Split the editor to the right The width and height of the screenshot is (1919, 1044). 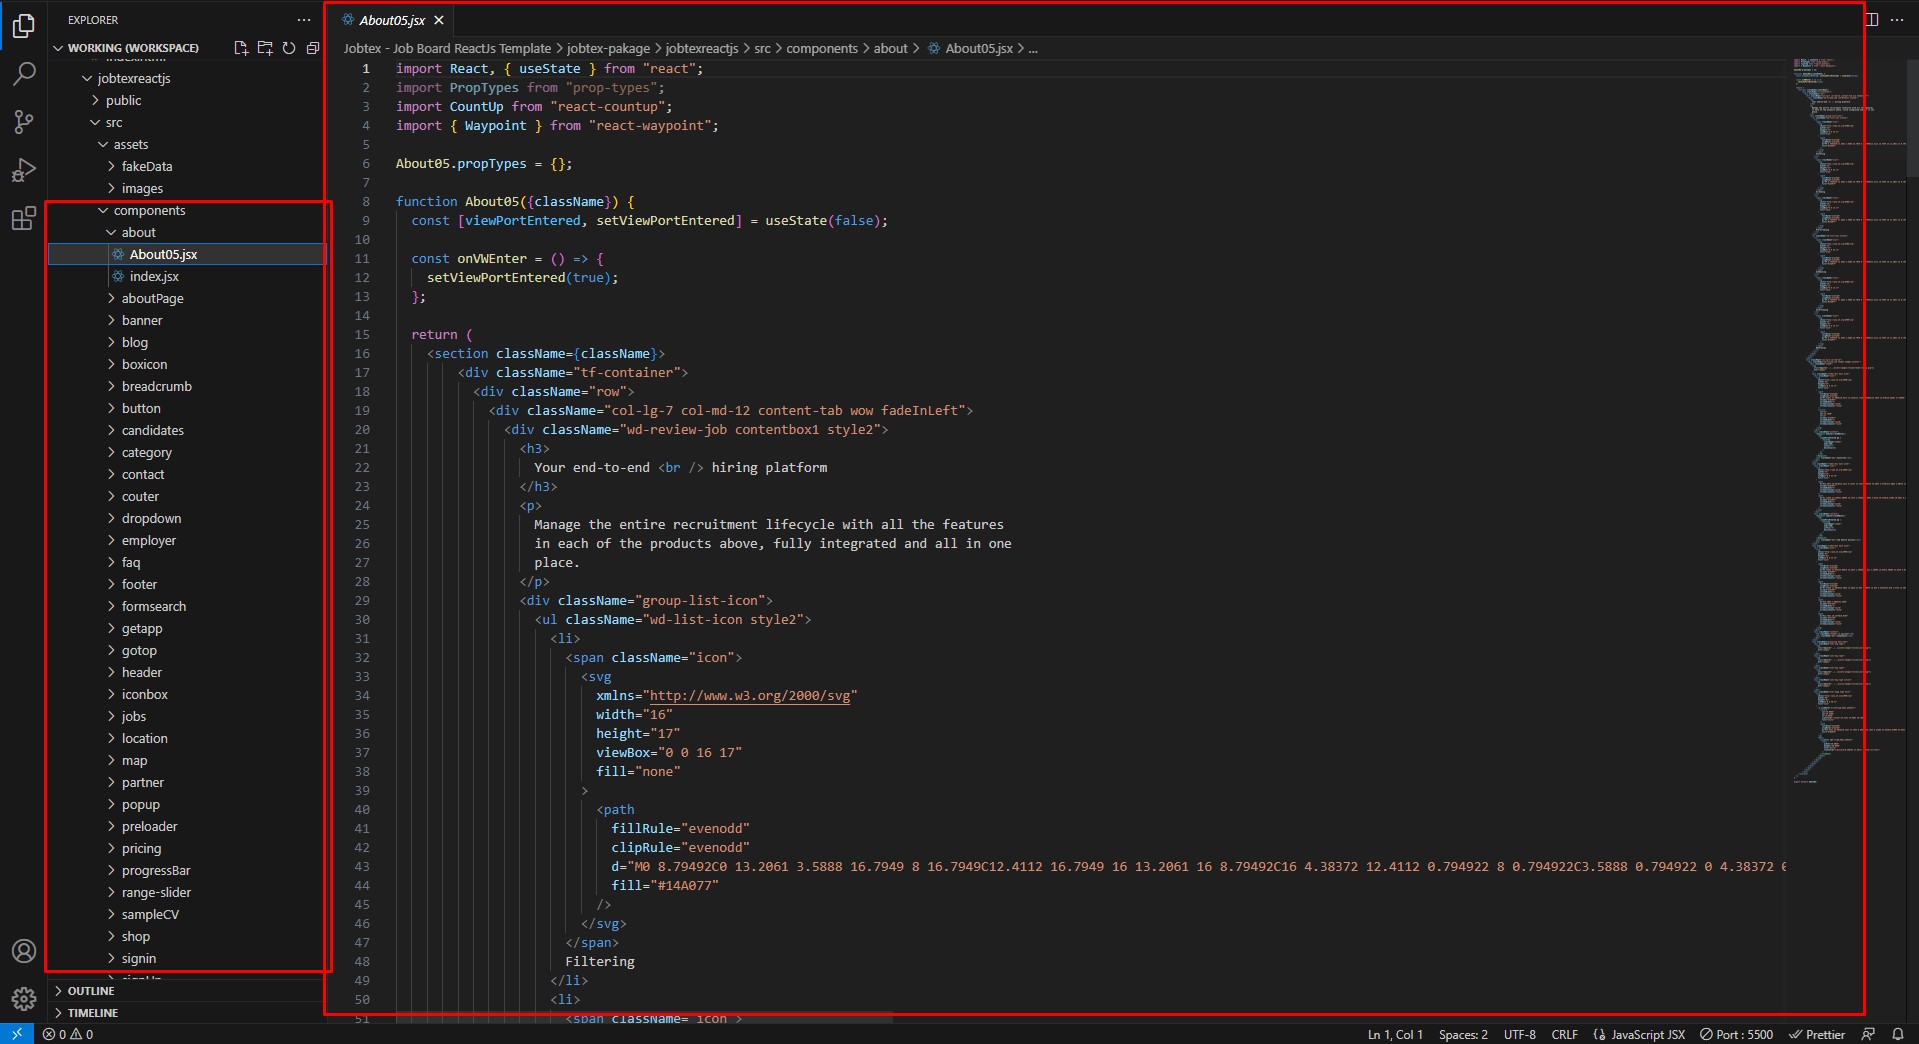(1871, 20)
